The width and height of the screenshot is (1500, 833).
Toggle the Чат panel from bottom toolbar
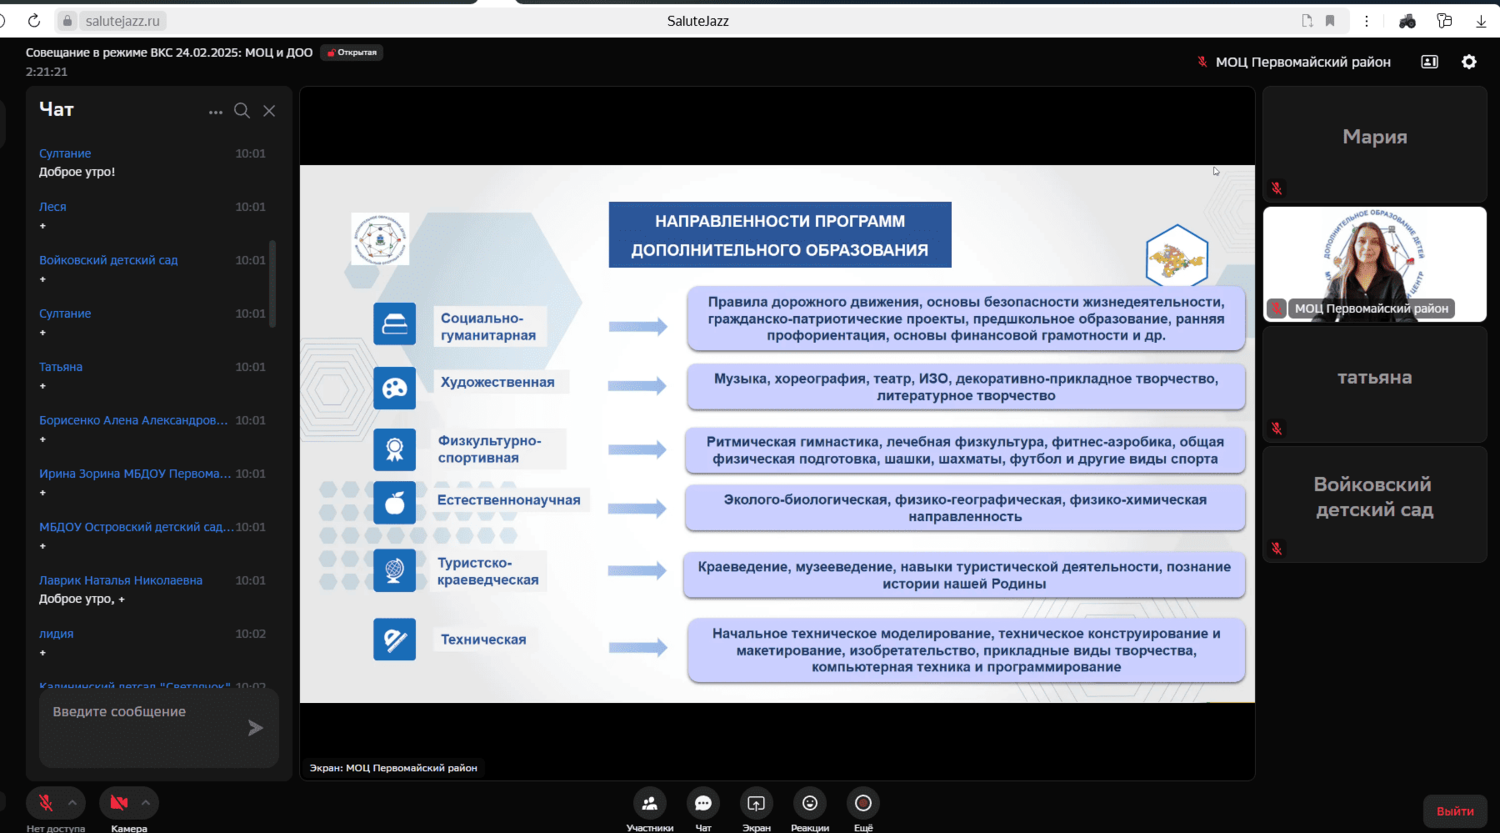(703, 810)
